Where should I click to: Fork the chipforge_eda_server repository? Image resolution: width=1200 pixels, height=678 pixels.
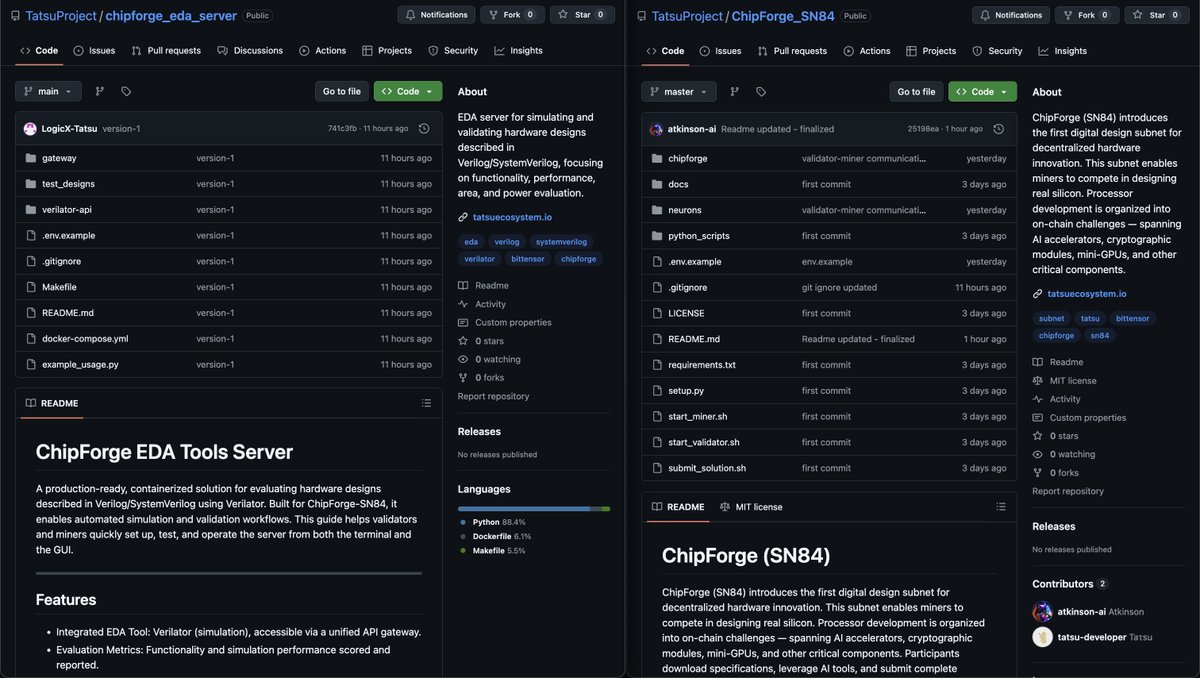coord(512,15)
